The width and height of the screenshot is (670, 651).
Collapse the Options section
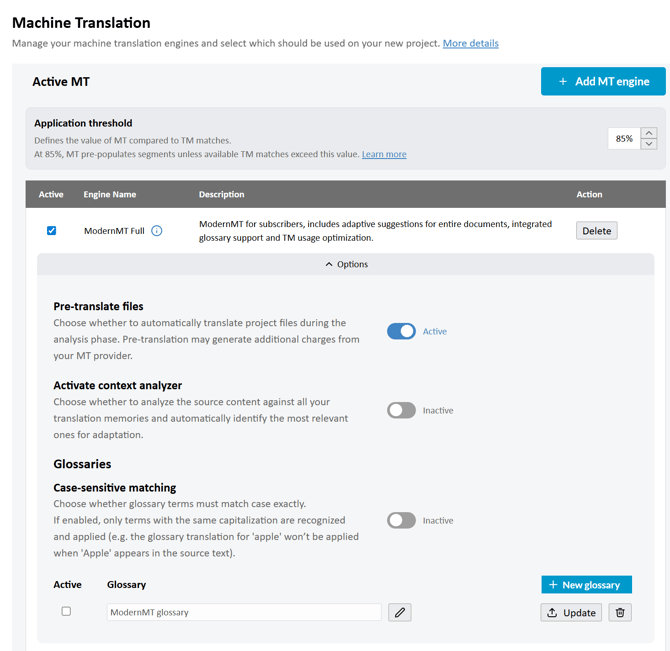coord(346,264)
